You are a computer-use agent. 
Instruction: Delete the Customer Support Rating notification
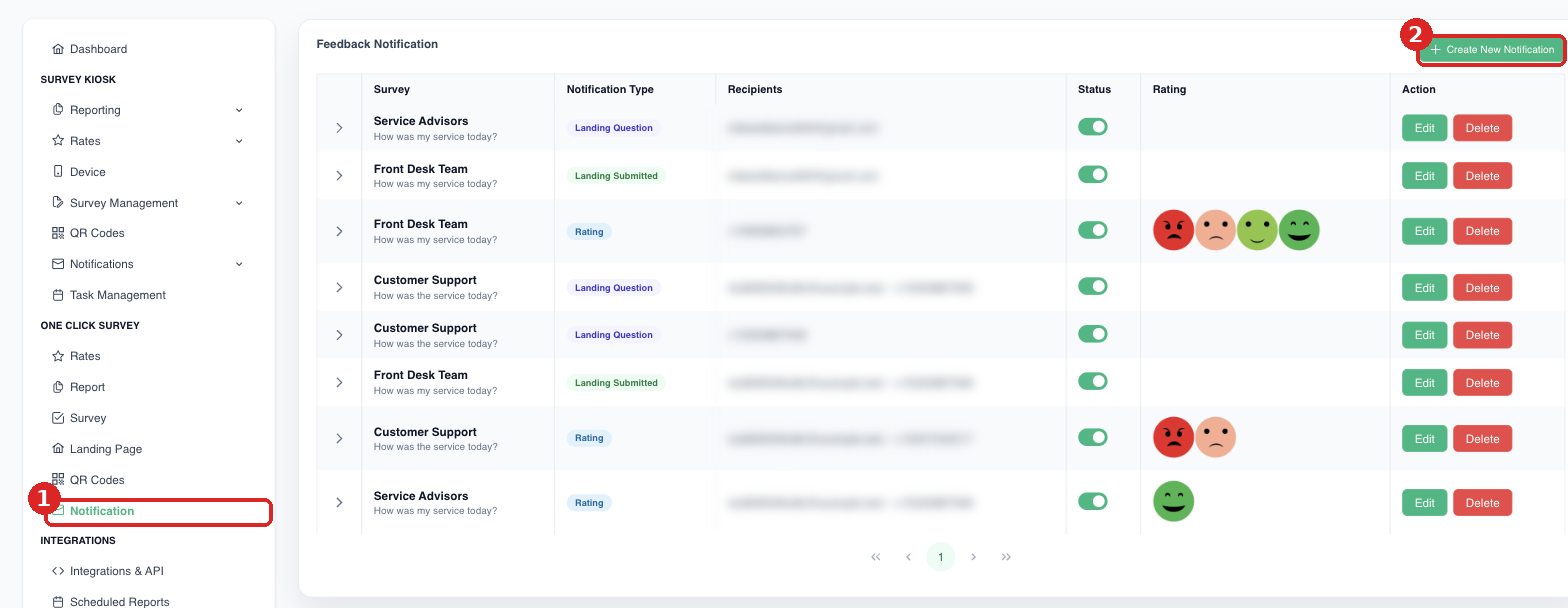coord(1482,438)
